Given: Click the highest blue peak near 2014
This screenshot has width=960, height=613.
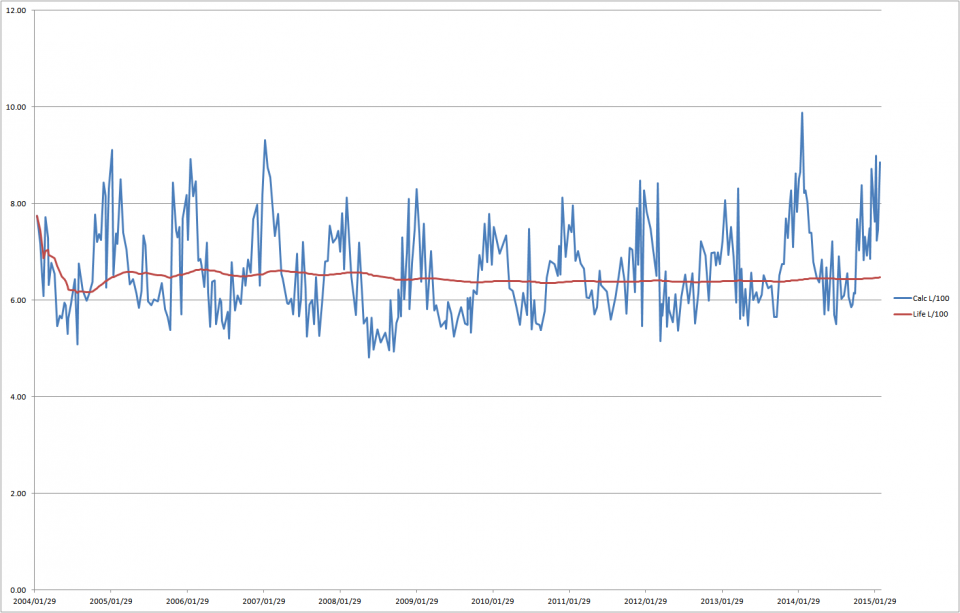Looking at the screenshot, I should coord(802,113).
